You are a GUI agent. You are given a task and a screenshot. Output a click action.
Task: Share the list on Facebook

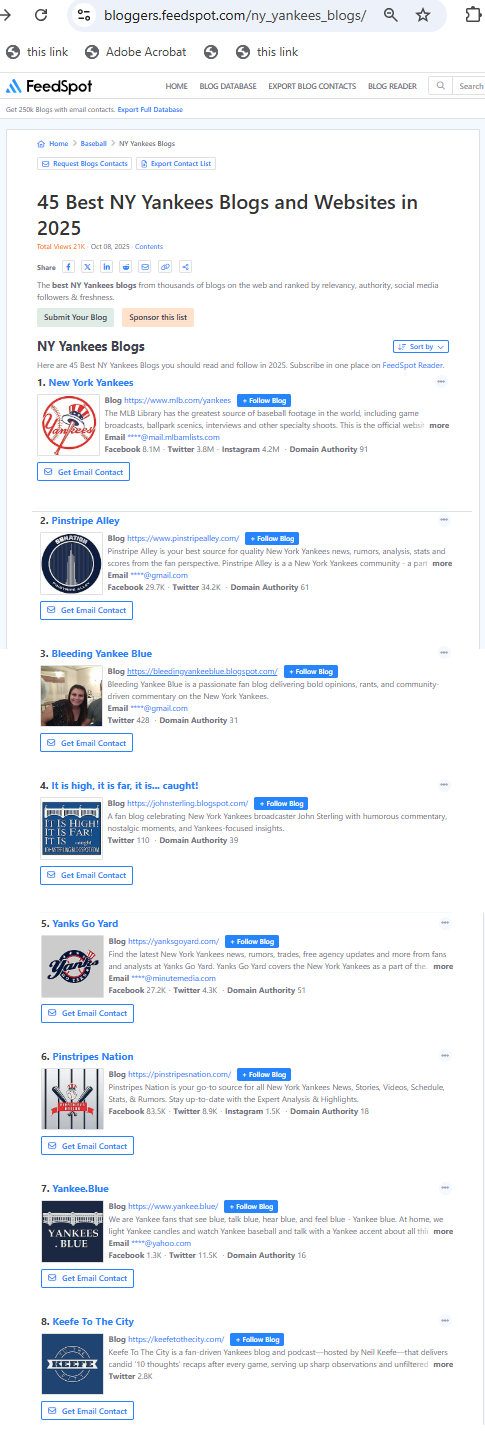coord(69,267)
